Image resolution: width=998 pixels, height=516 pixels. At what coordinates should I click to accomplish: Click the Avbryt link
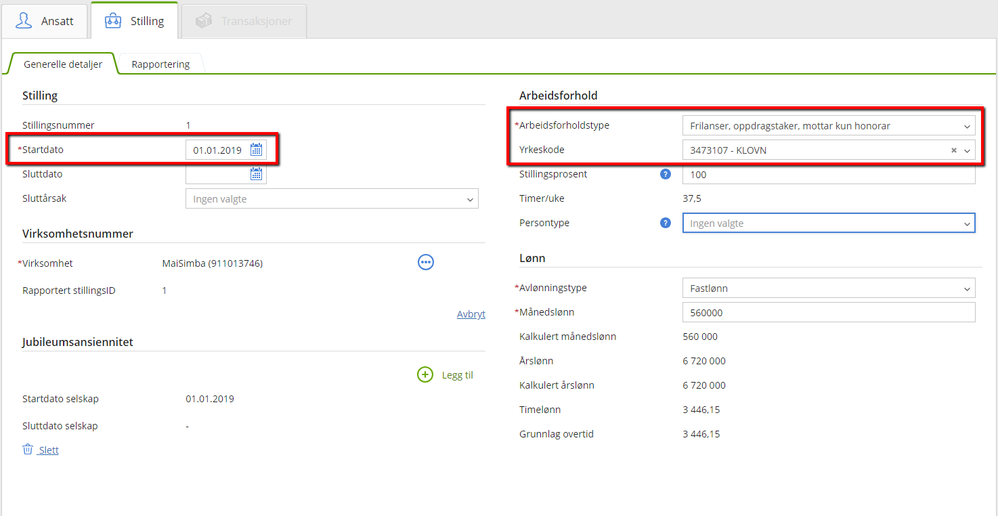coord(471,314)
